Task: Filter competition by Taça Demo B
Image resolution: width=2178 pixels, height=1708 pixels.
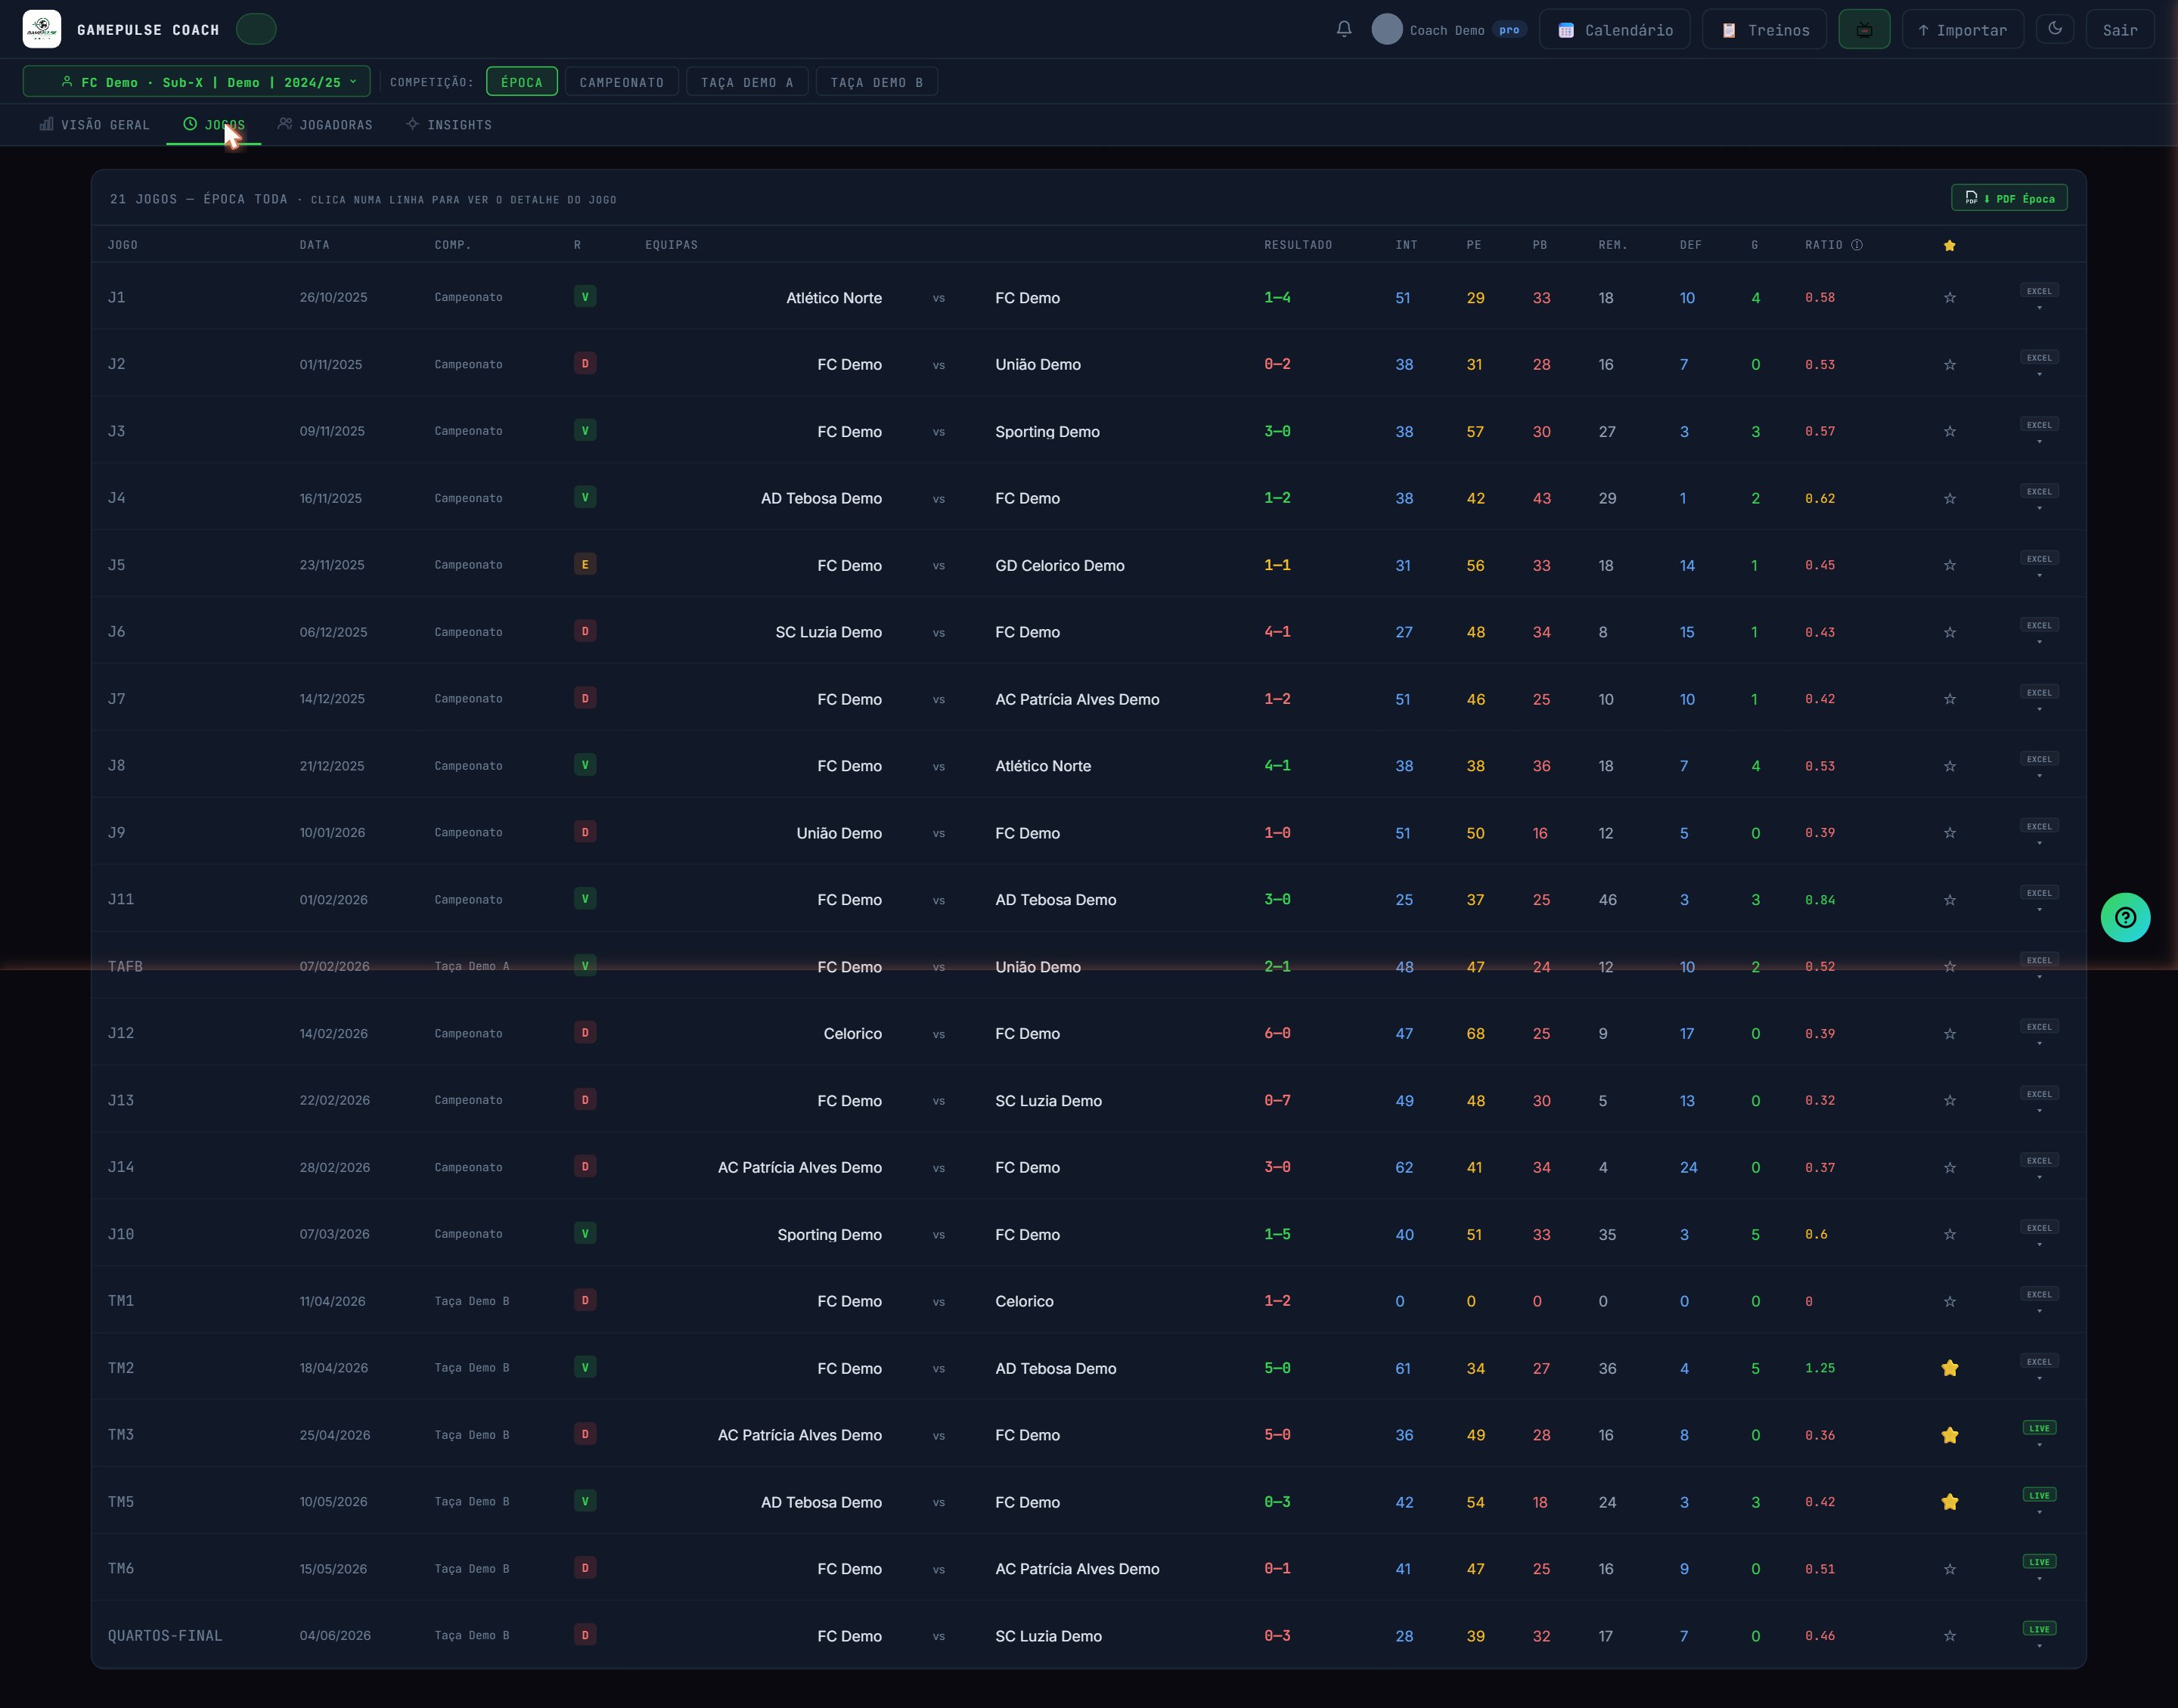Action: coord(877,82)
